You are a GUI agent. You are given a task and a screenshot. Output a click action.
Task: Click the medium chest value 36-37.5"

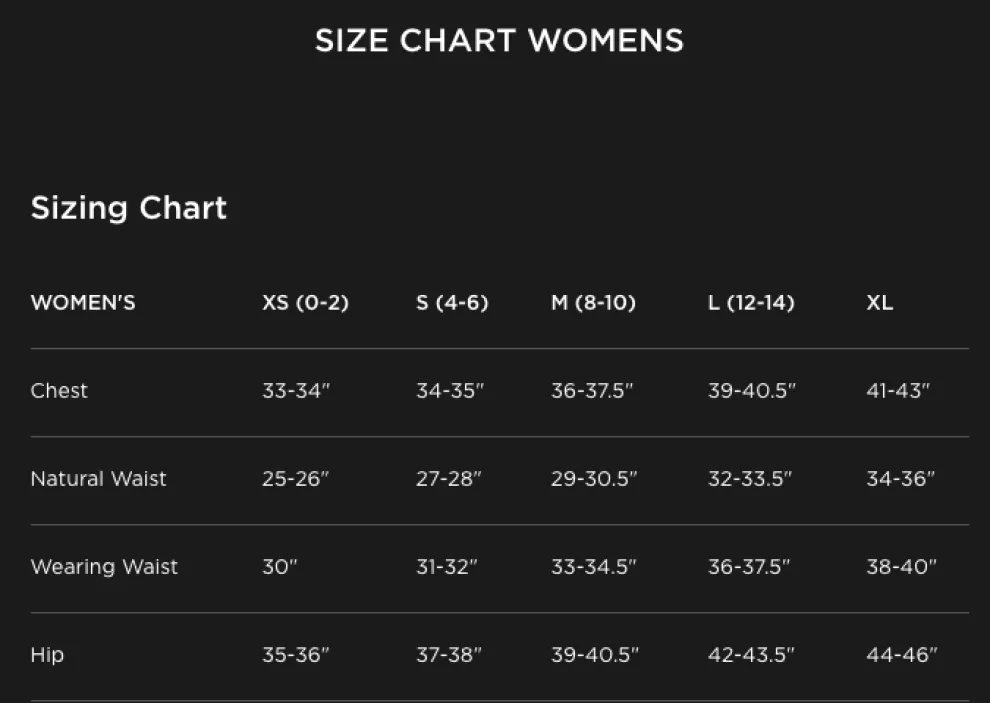pos(594,391)
